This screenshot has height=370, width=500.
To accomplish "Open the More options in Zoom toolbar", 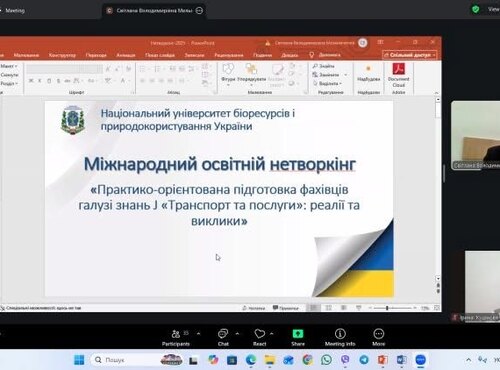I will (379, 337).
